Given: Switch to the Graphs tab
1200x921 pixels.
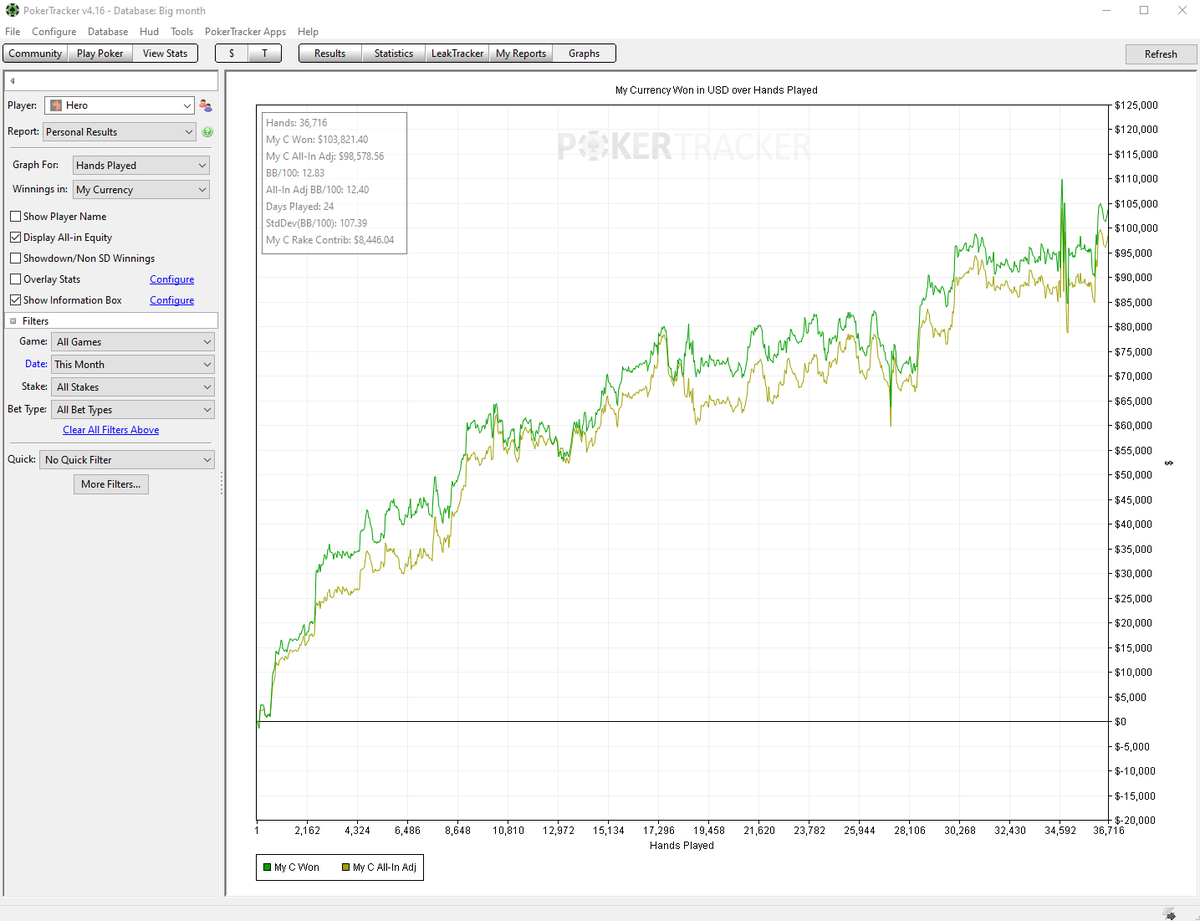Looking at the screenshot, I should [584, 53].
